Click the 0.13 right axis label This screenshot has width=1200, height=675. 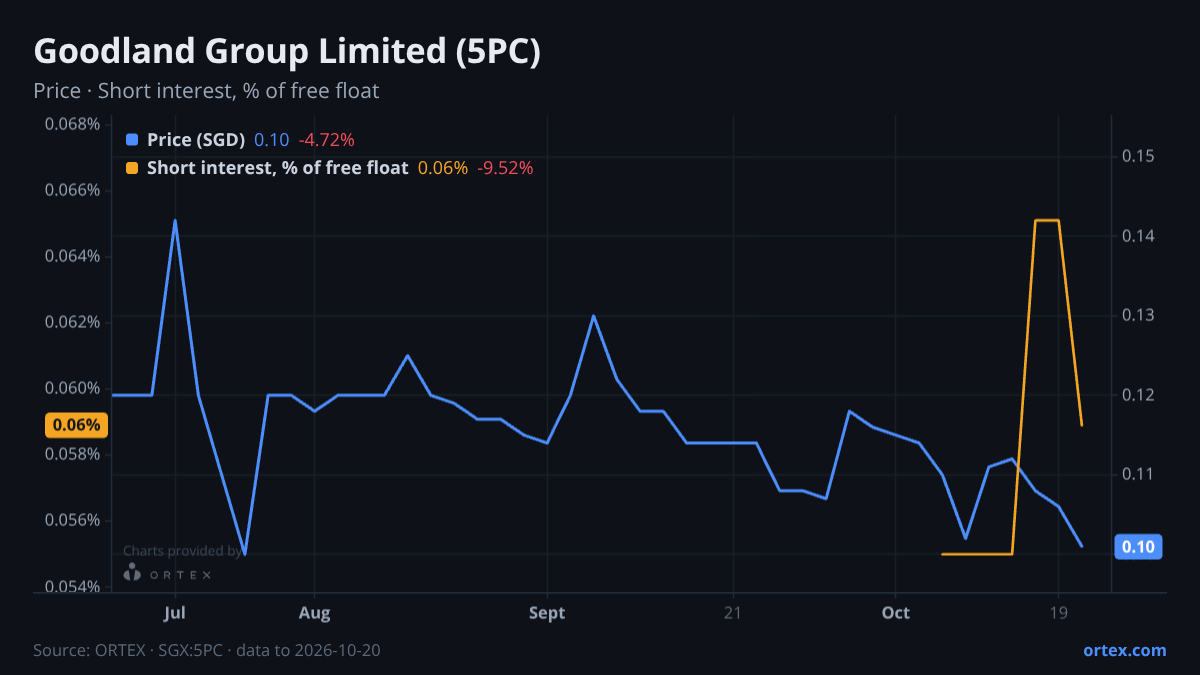pos(1138,315)
